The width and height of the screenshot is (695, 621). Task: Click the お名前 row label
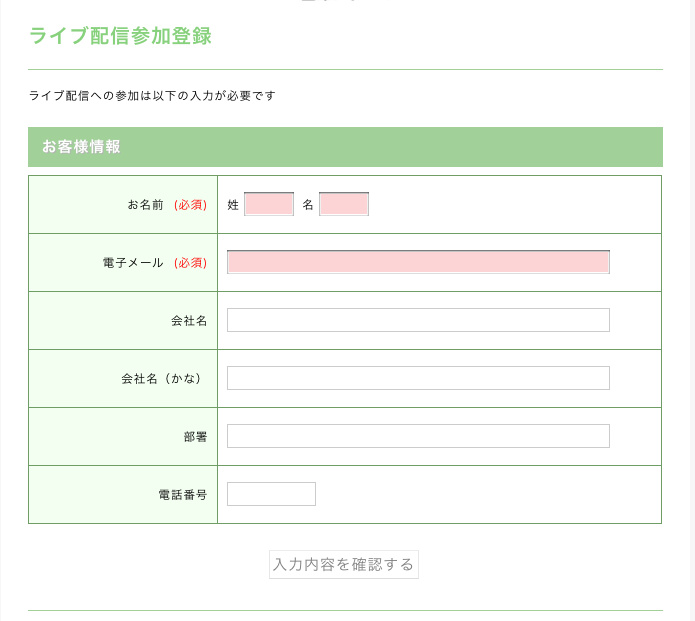pyautogui.click(x=145, y=205)
